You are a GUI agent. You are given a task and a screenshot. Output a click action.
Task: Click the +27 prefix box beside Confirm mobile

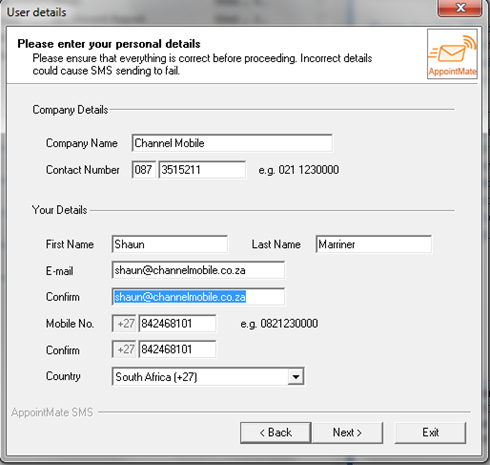click(124, 349)
